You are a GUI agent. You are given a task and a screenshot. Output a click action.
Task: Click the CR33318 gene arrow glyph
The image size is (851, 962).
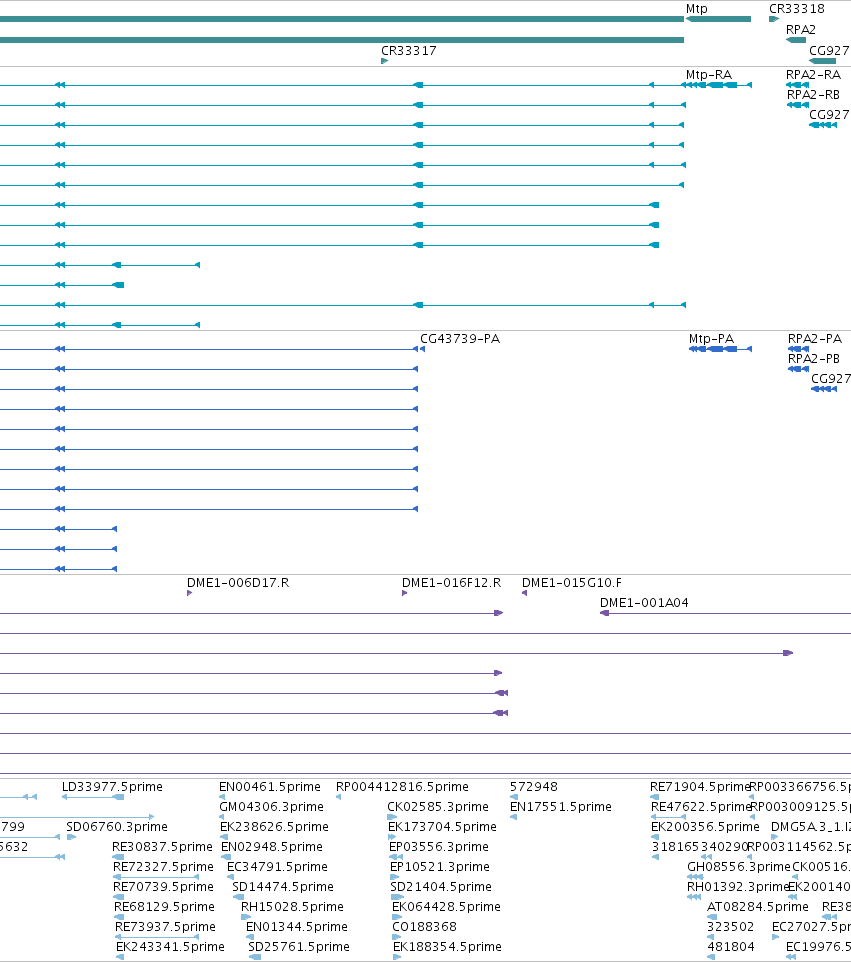click(774, 19)
